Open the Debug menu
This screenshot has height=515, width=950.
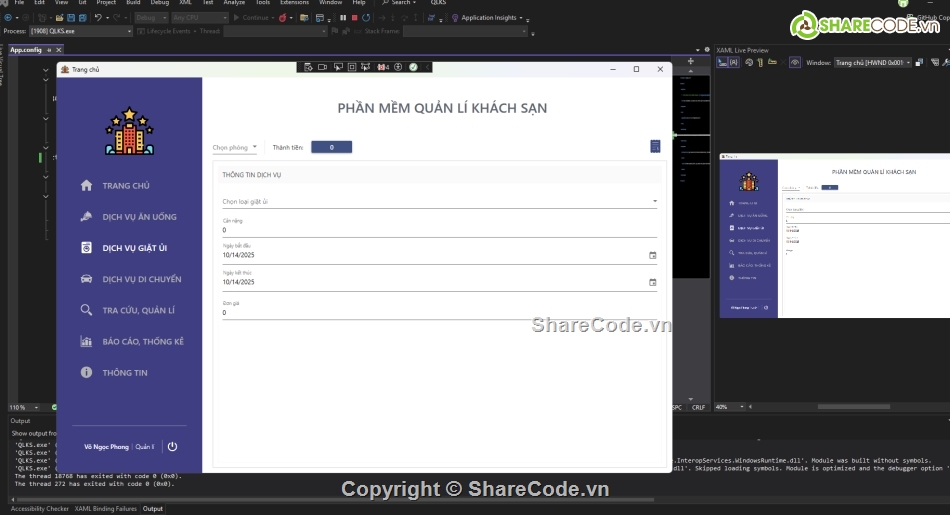pos(159,3)
